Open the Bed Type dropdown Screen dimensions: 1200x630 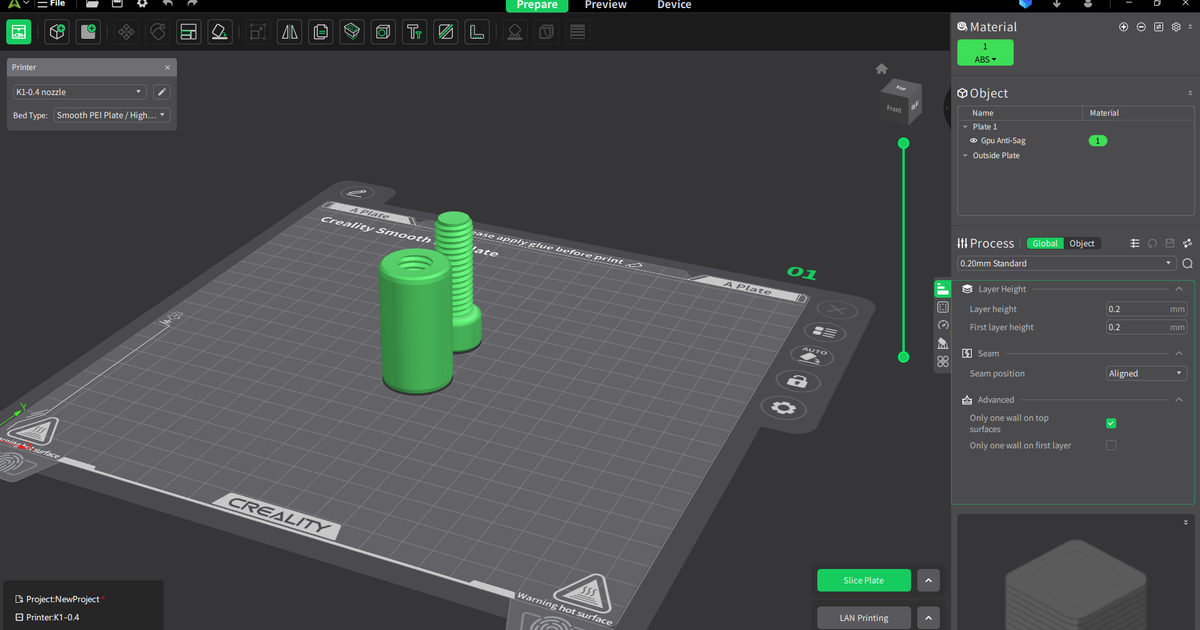111,114
